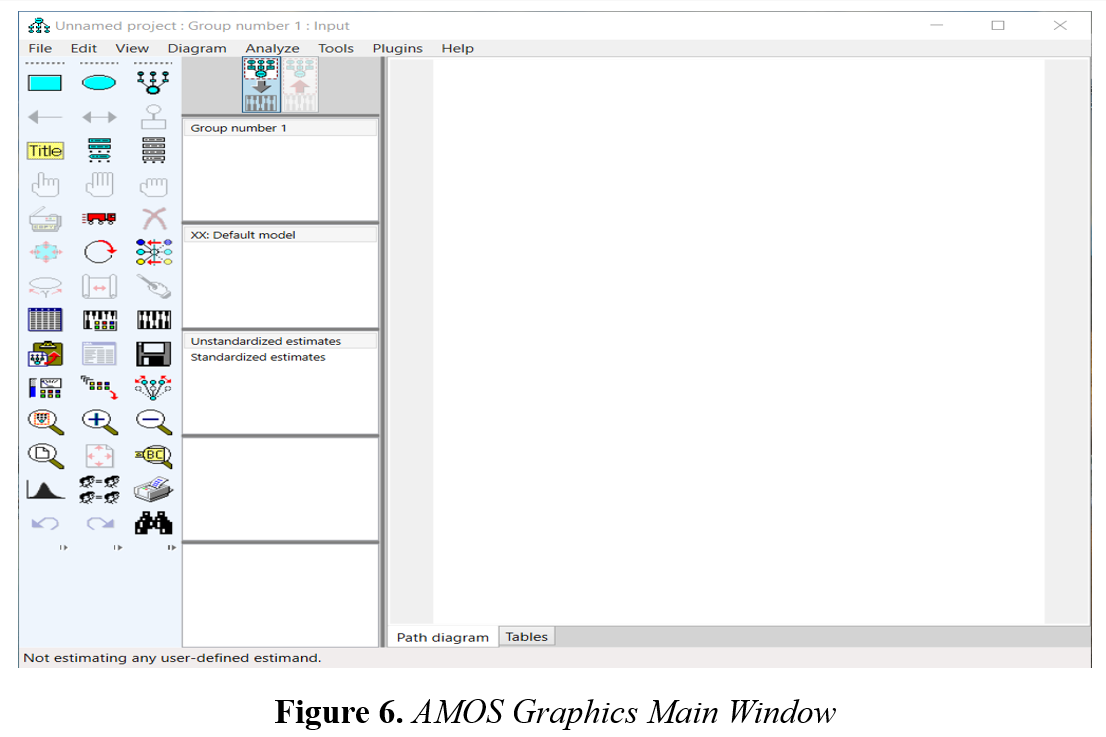Open the list variables in data set tool
Screen dimensions: 1106x737
pyautogui.click(x=153, y=150)
